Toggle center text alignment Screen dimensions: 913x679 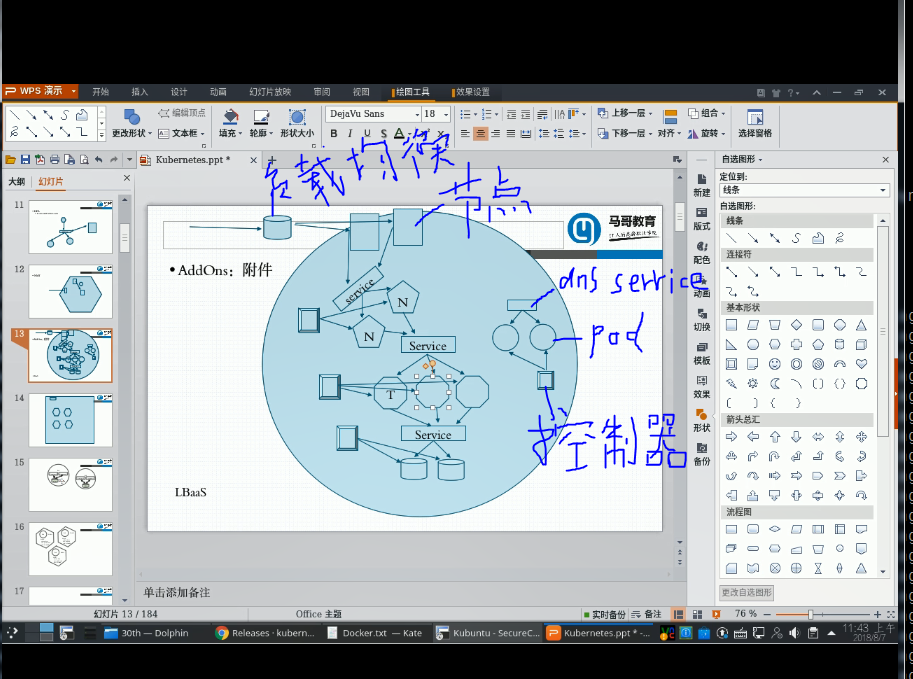pos(480,133)
